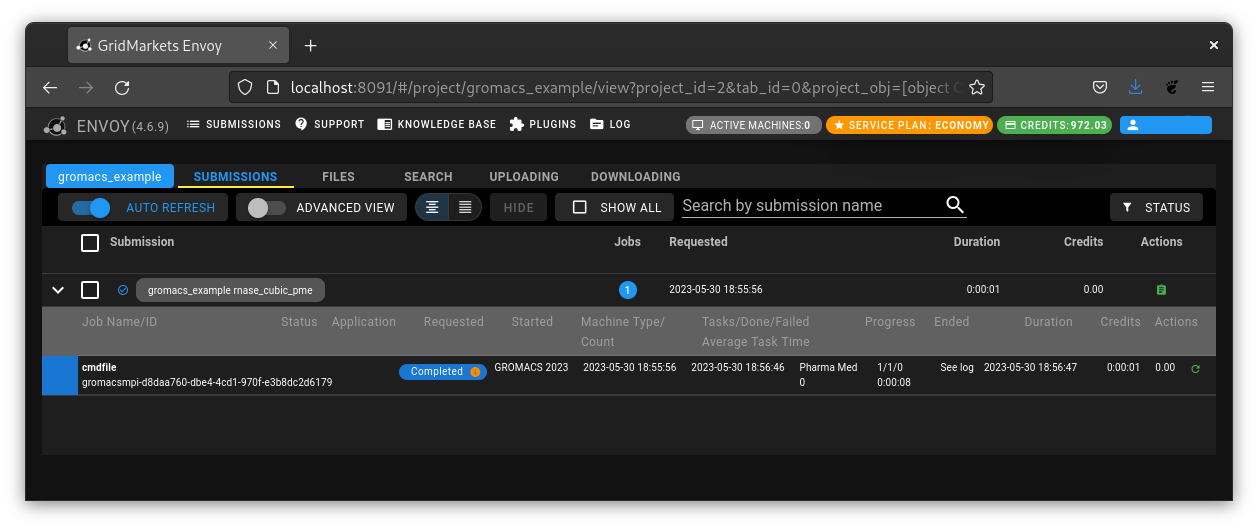The image size is (1258, 529).
Task: Check the gromacs_example rnase_cubic_pme row checkbox
Action: [x=90, y=290]
